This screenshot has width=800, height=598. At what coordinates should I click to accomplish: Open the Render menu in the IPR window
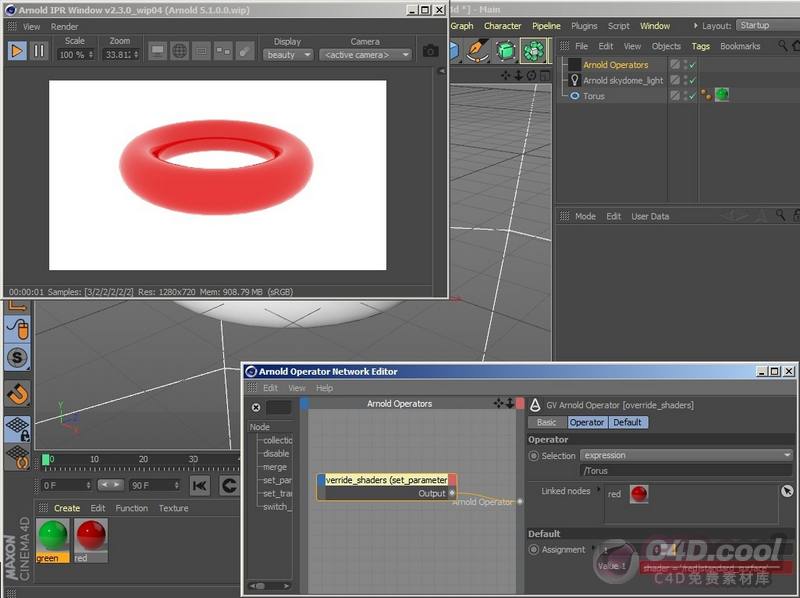64,27
